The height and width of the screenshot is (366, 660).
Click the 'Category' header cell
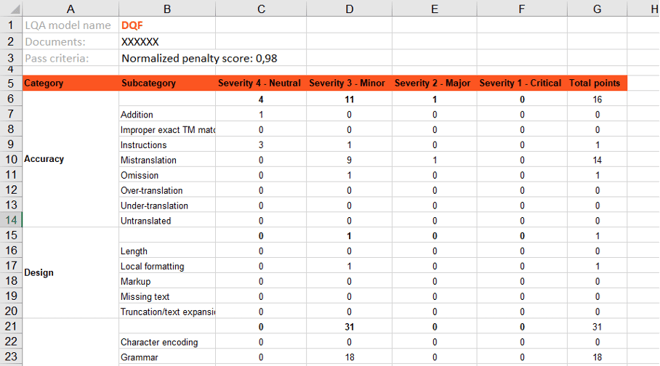pos(71,83)
